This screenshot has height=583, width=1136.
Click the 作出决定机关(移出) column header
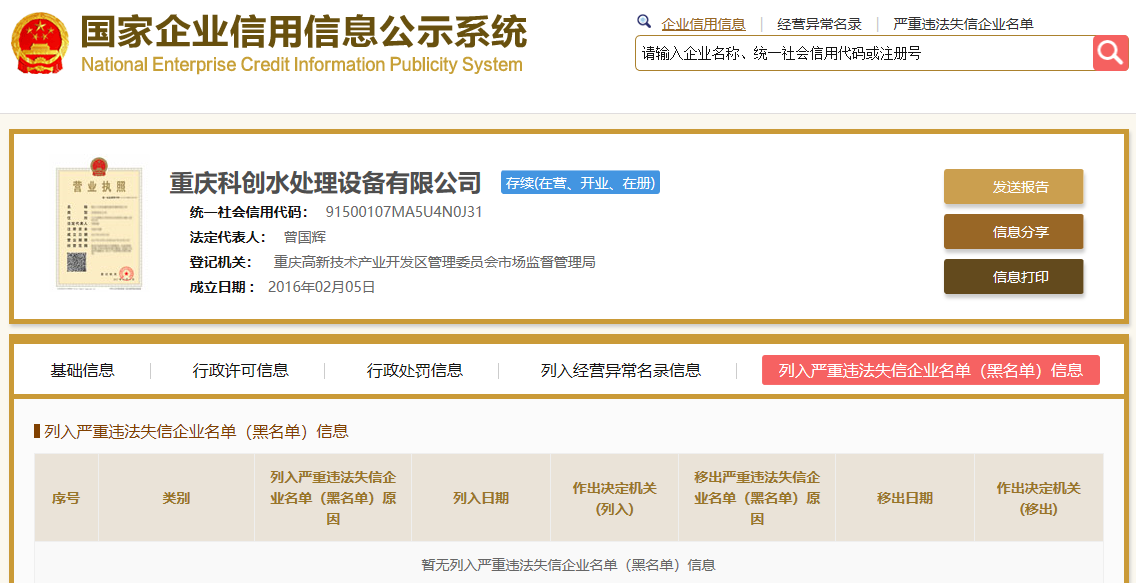[x=1039, y=498]
